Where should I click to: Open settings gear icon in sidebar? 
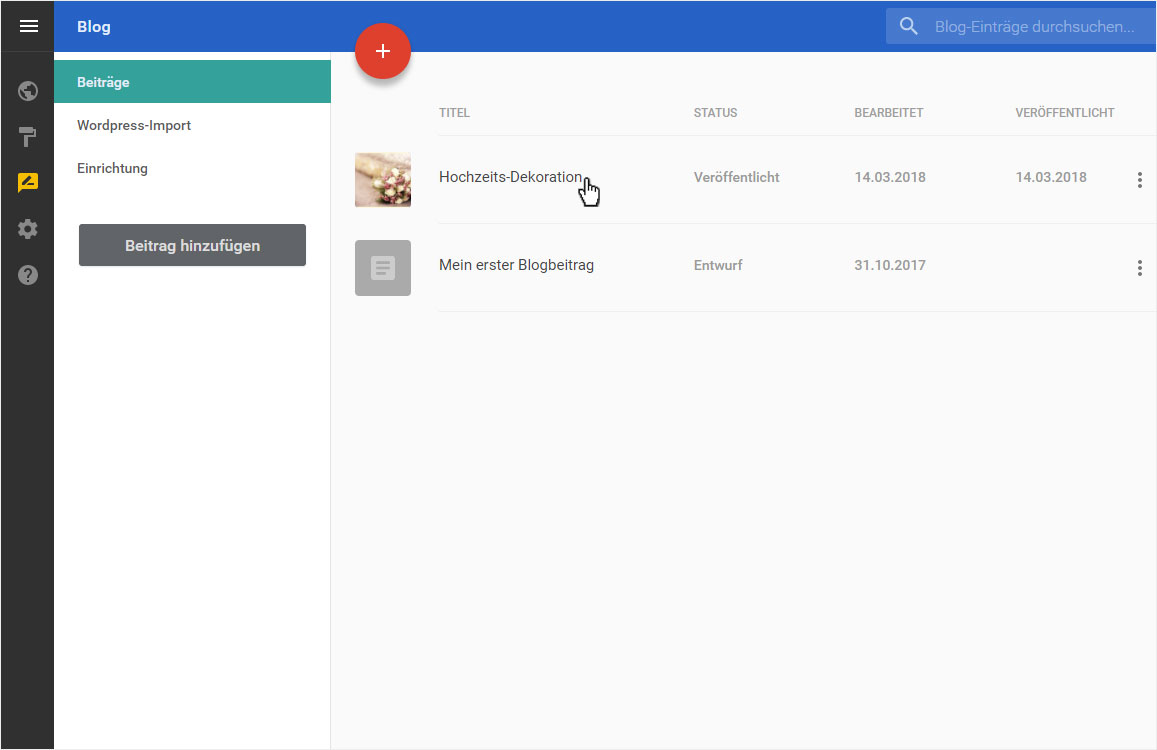pos(28,229)
